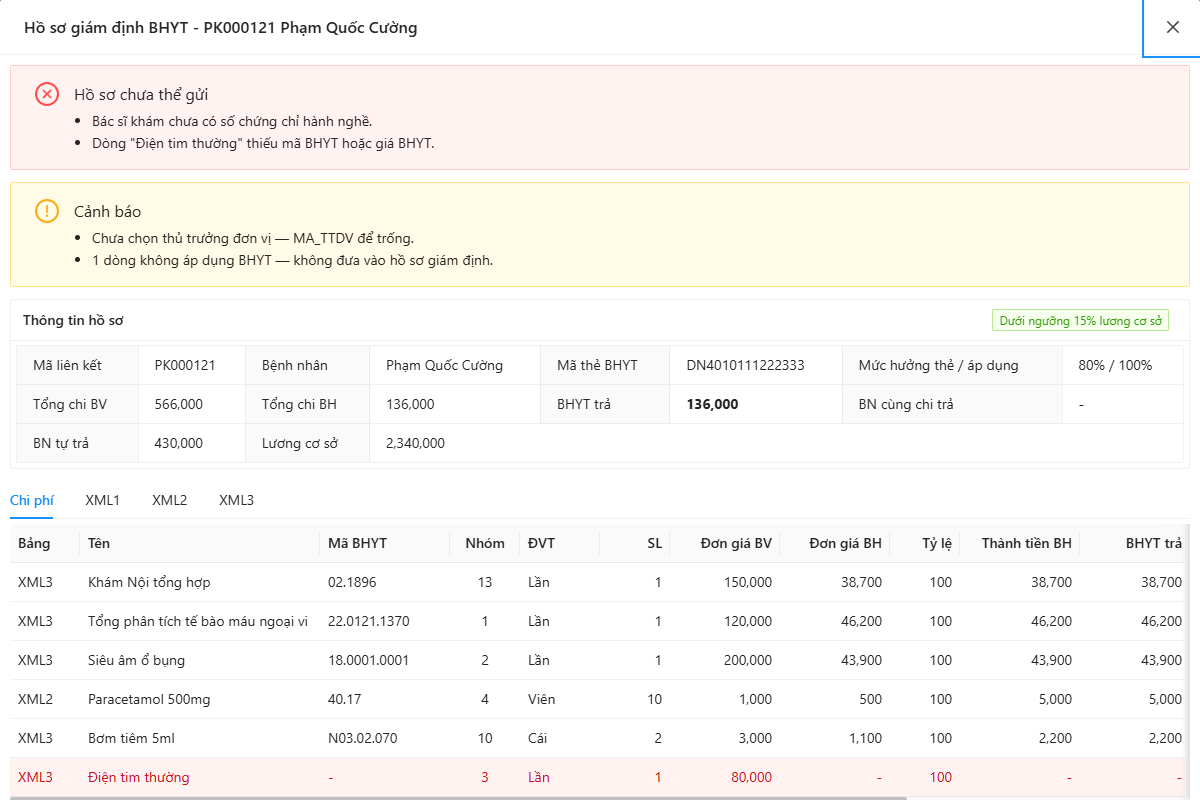This screenshot has width=1200, height=800.
Task: Open the XML2 tab
Action: 170,500
